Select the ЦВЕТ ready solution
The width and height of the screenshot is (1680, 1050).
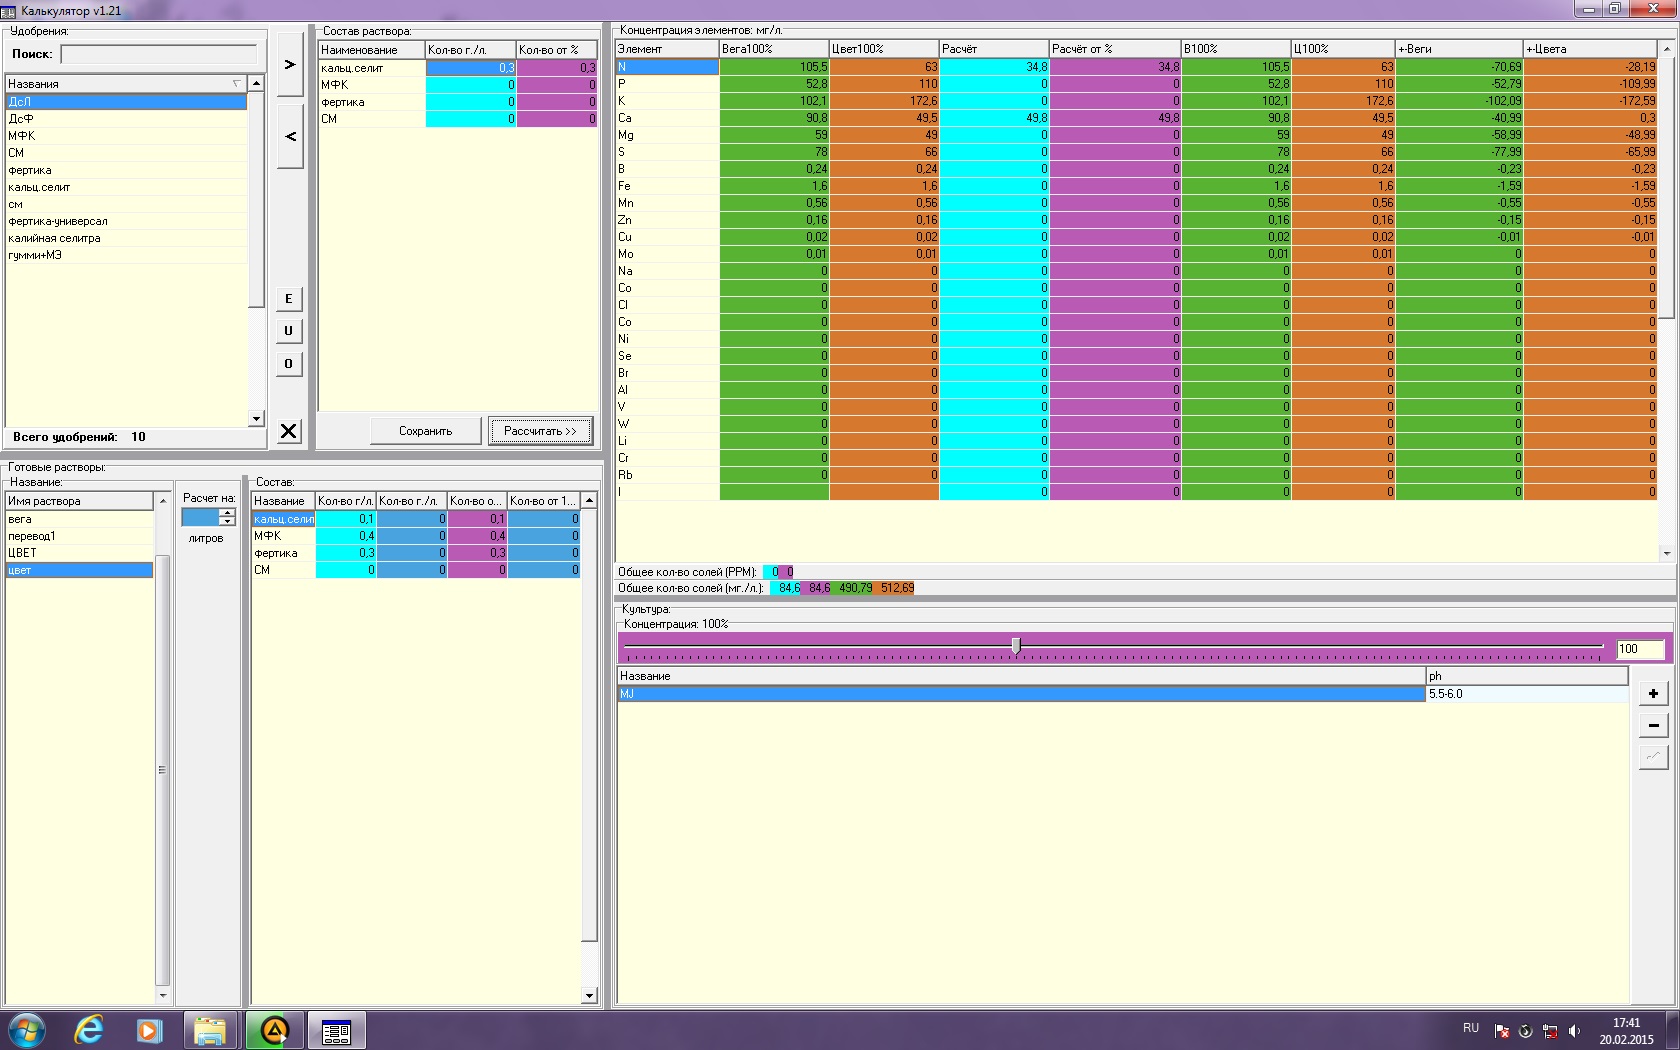click(79, 553)
